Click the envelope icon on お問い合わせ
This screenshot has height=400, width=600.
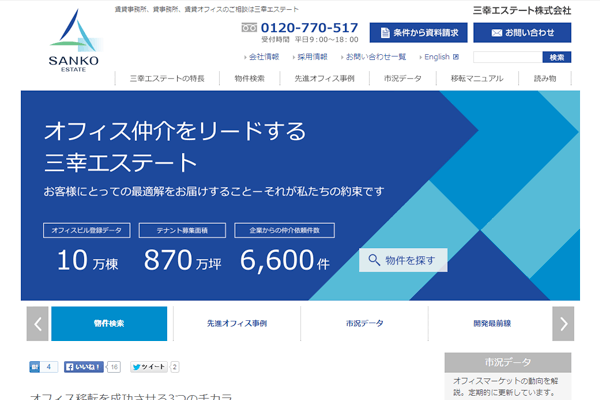496,33
